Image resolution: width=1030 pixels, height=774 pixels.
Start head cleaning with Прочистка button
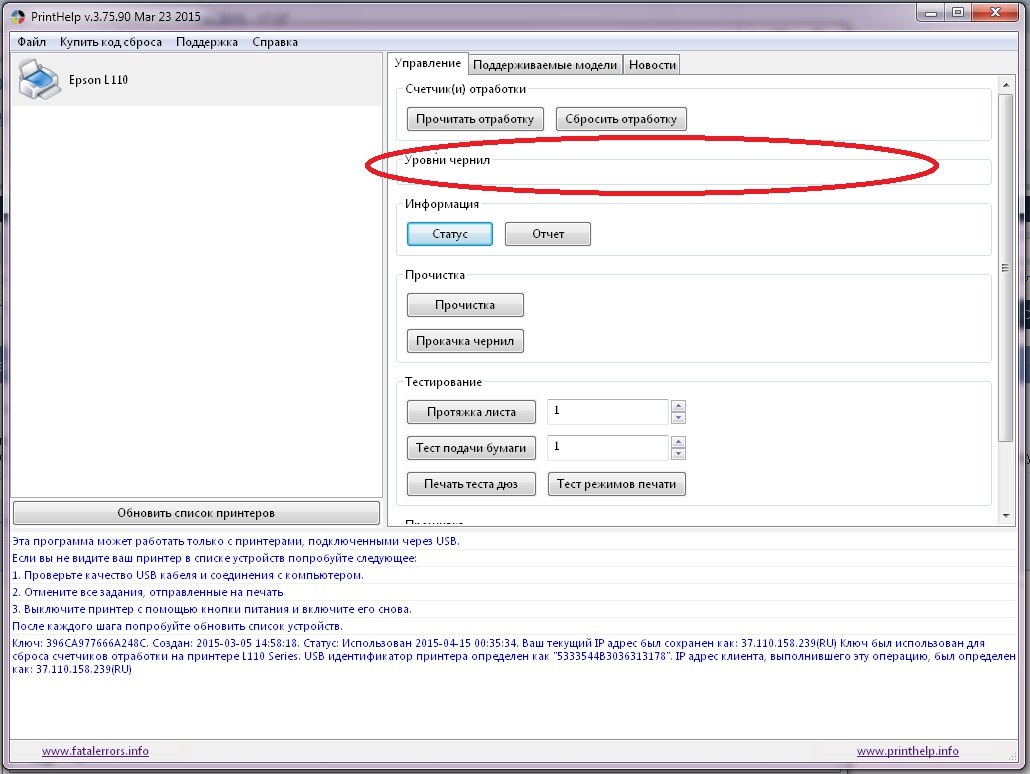click(x=465, y=305)
